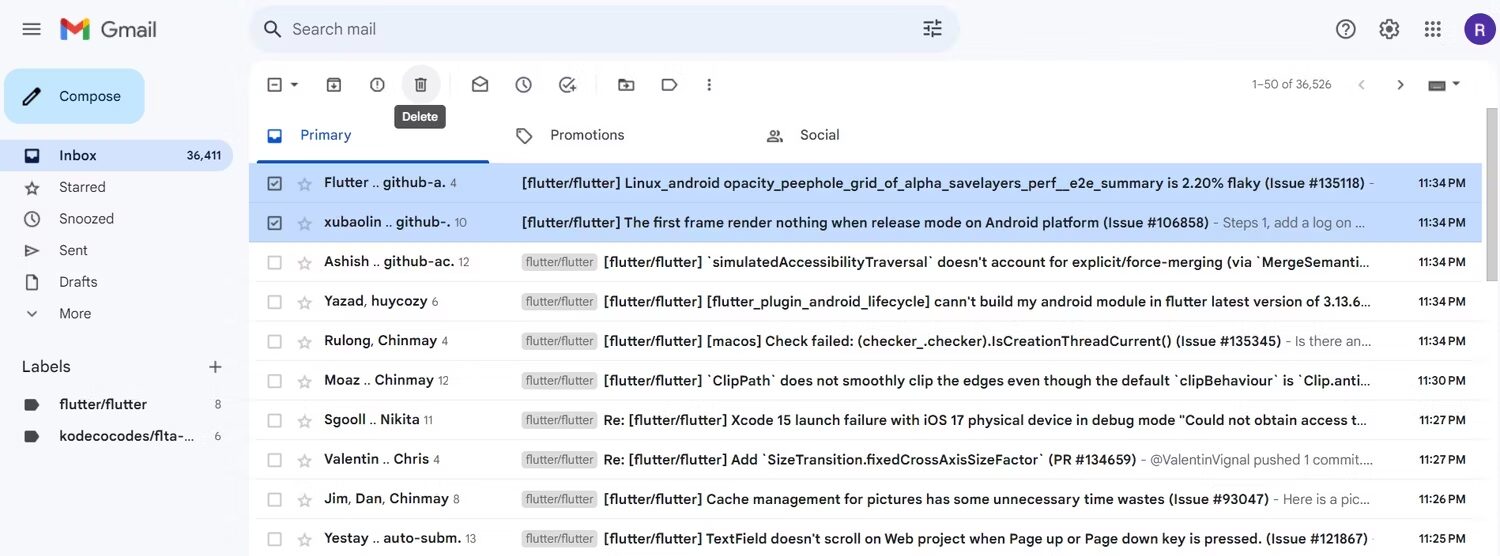1500x556 pixels.
Task: Click the Move to folder icon
Action: point(626,85)
